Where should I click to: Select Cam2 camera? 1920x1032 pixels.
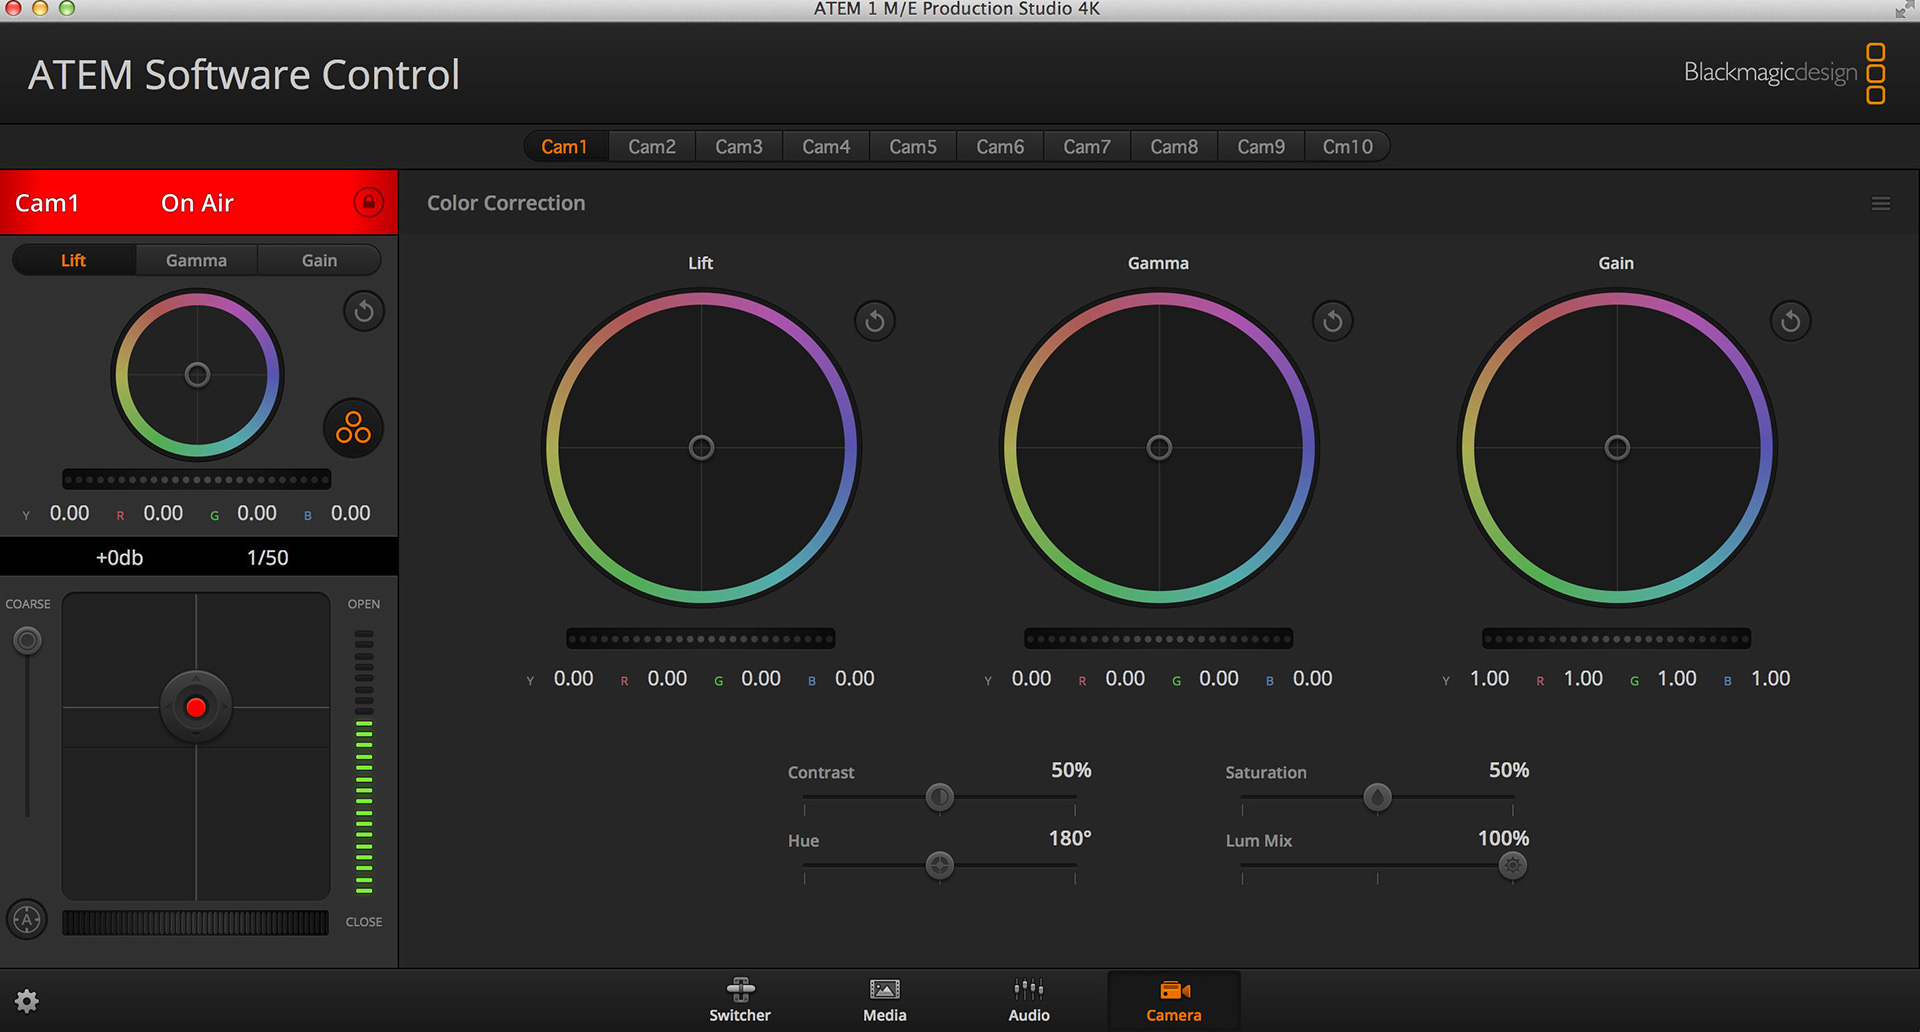[x=651, y=146]
